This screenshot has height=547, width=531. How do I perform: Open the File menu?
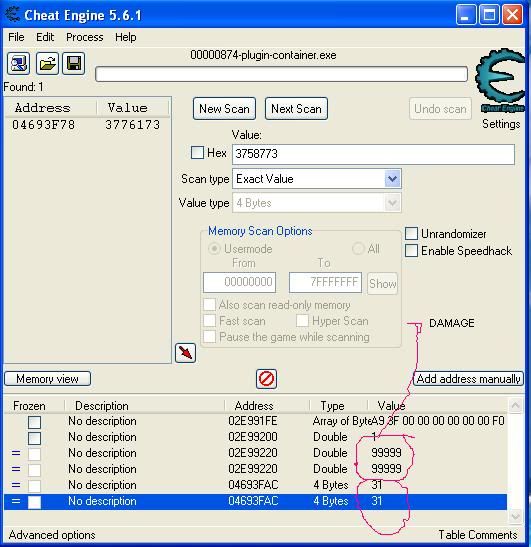point(16,37)
